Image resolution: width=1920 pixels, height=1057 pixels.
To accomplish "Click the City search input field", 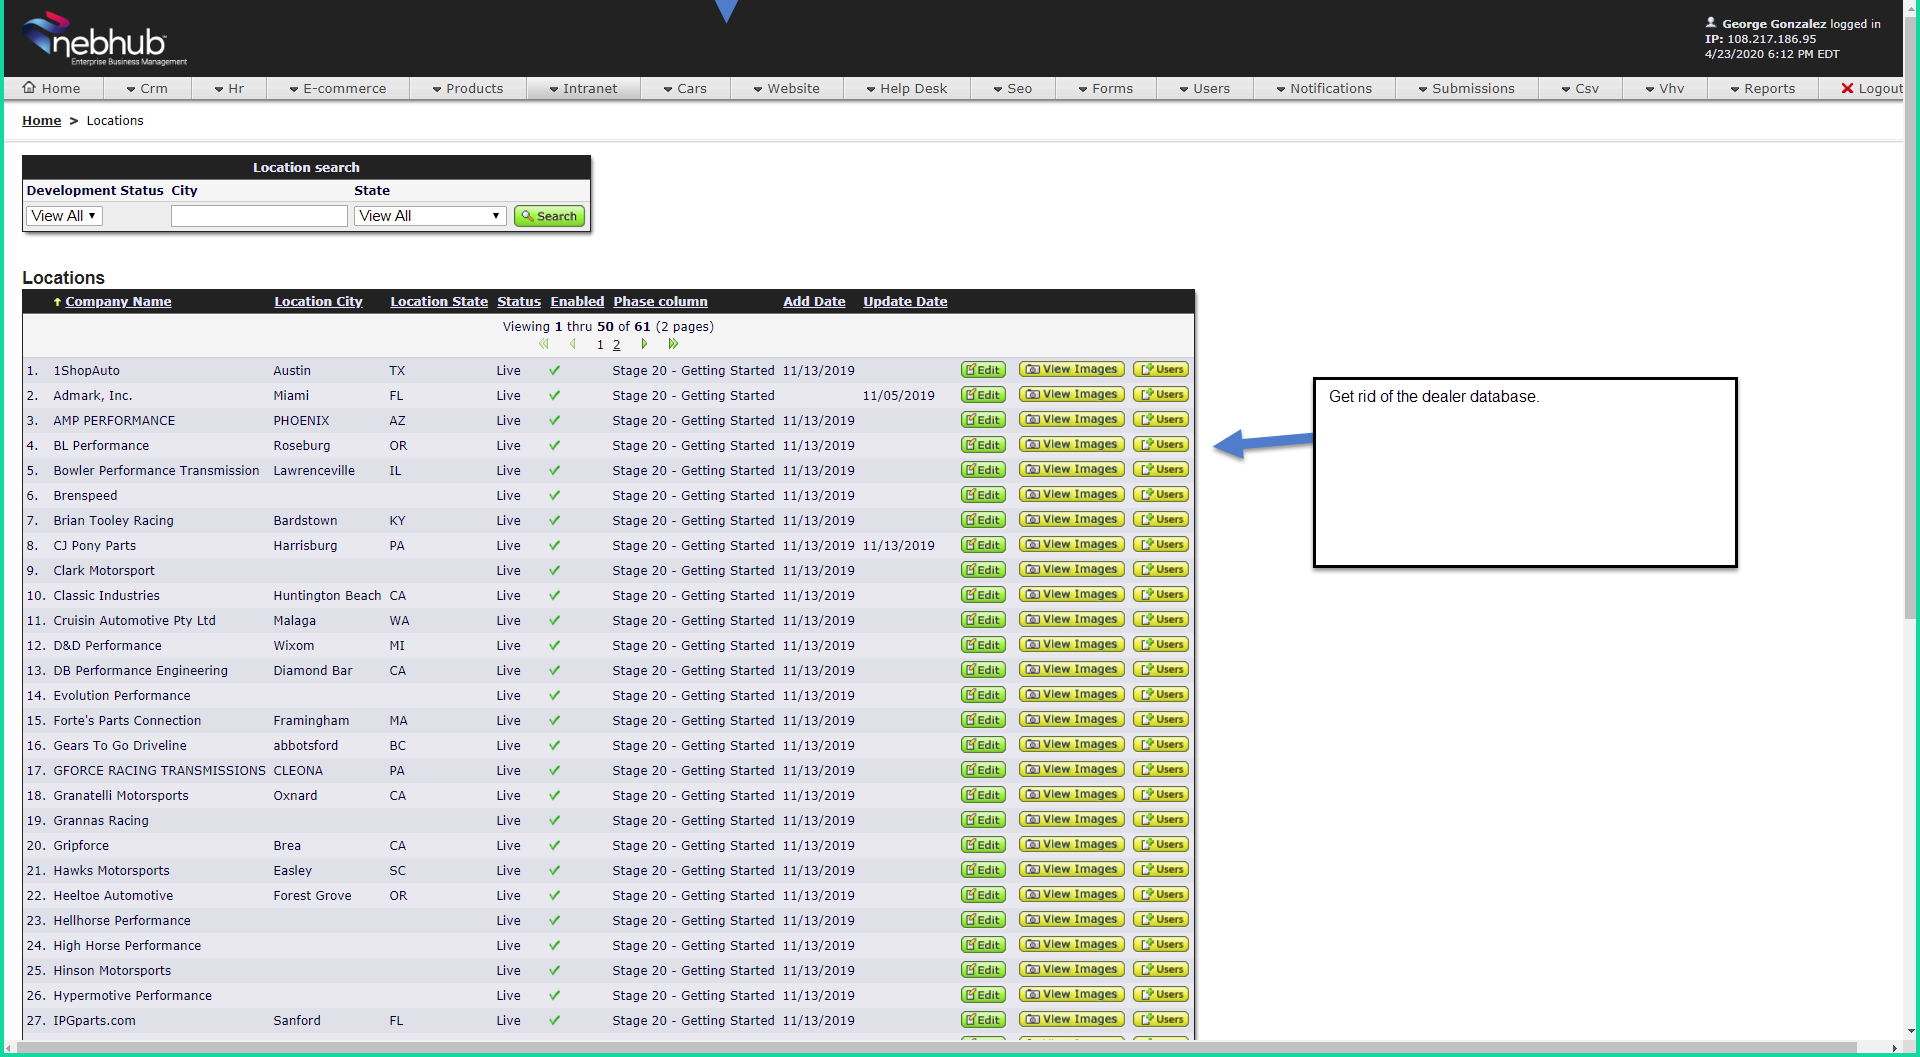I will [259, 216].
